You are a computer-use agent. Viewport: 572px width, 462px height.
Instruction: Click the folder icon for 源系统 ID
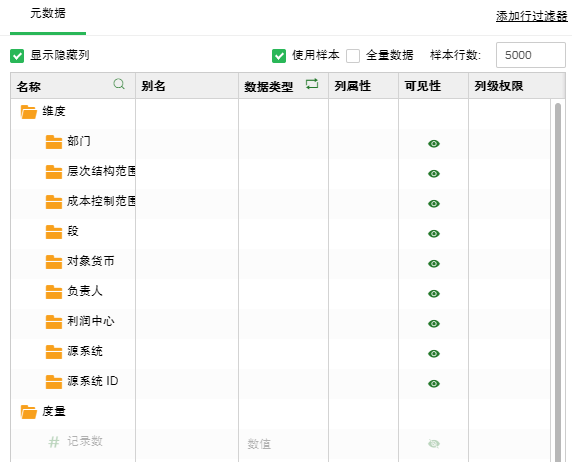[54, 382]
